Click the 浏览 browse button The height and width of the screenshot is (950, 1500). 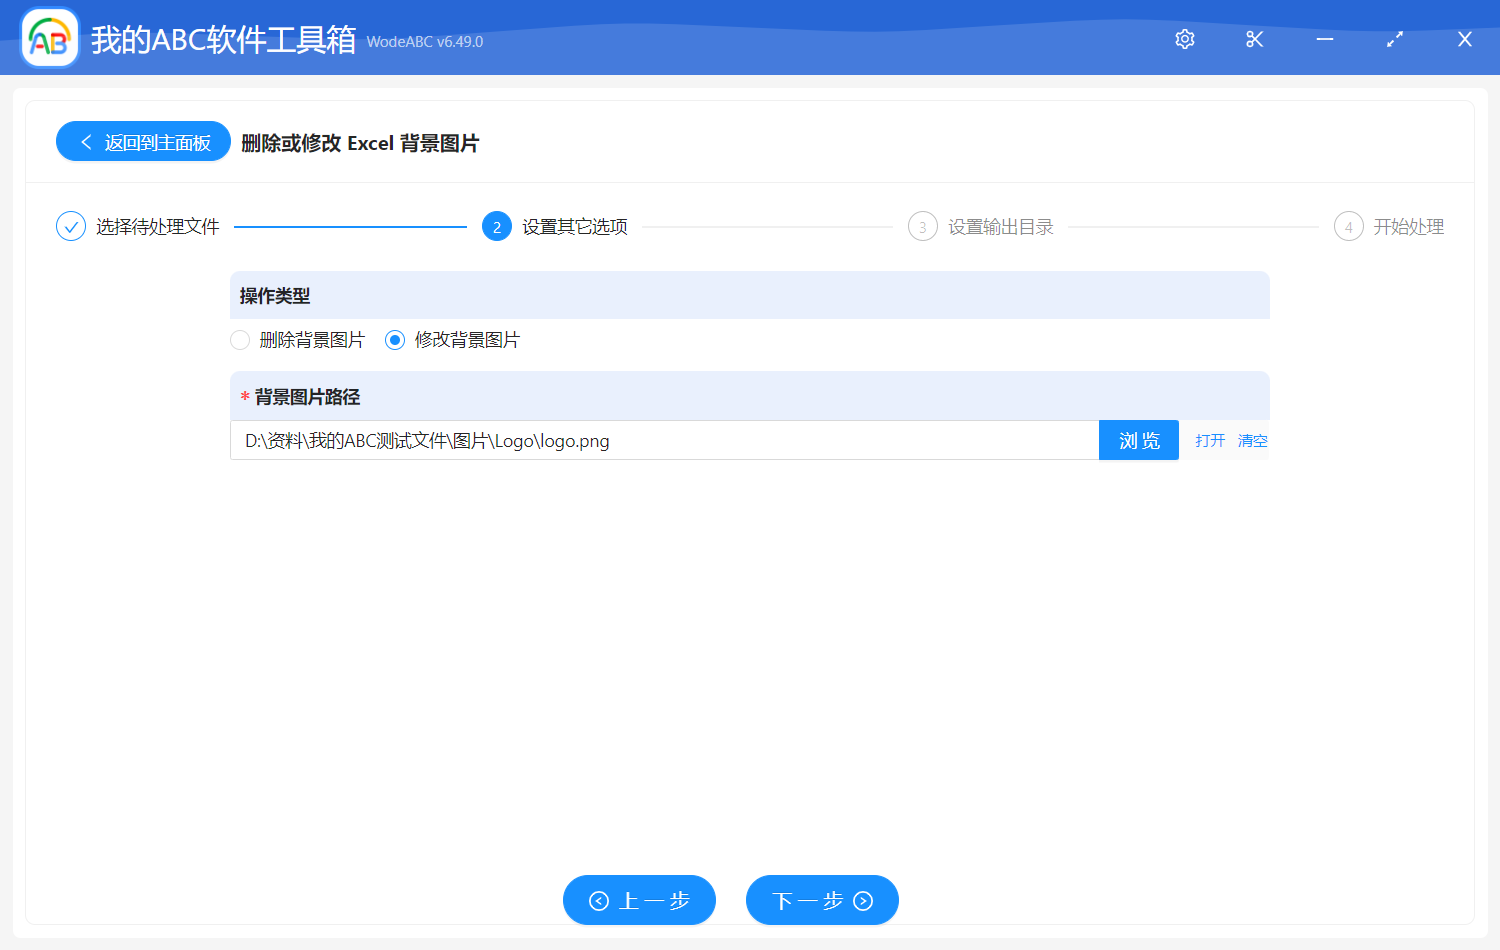[1139, 440]
